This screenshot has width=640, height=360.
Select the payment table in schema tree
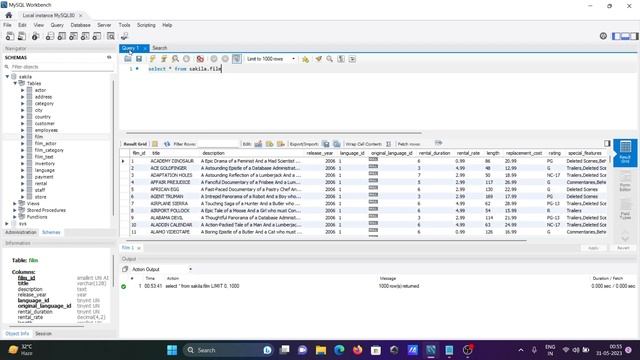coord(44,177)
